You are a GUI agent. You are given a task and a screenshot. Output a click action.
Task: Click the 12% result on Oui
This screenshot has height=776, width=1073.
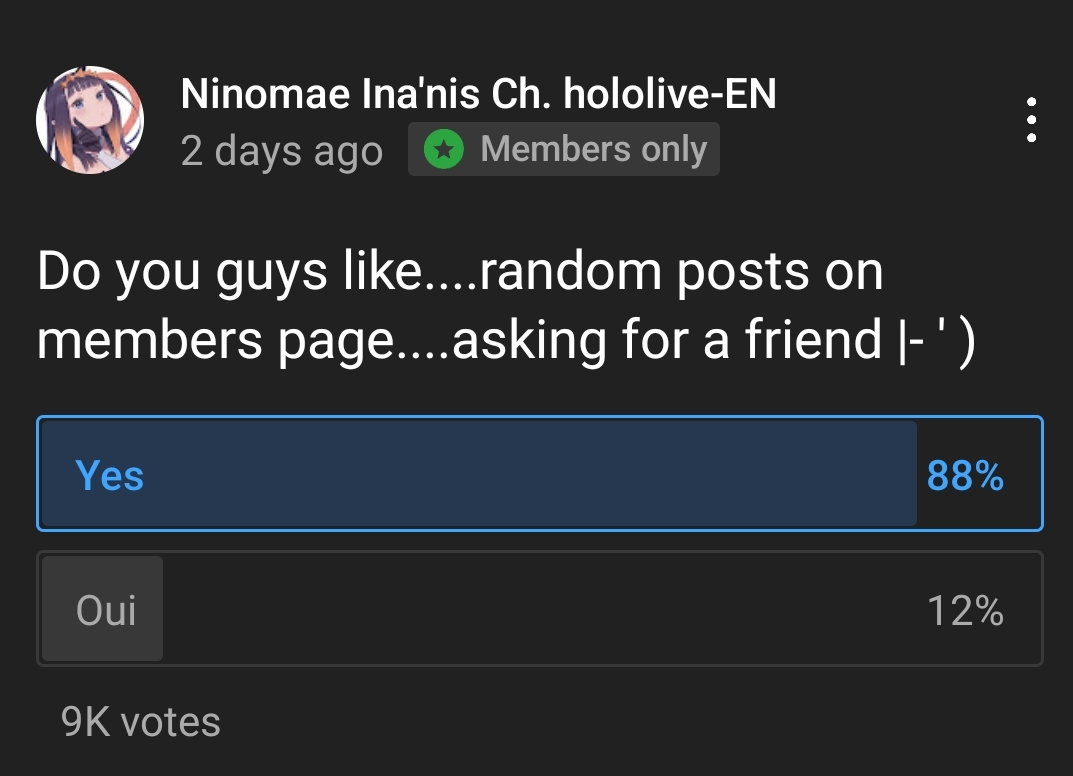[965, 610]
